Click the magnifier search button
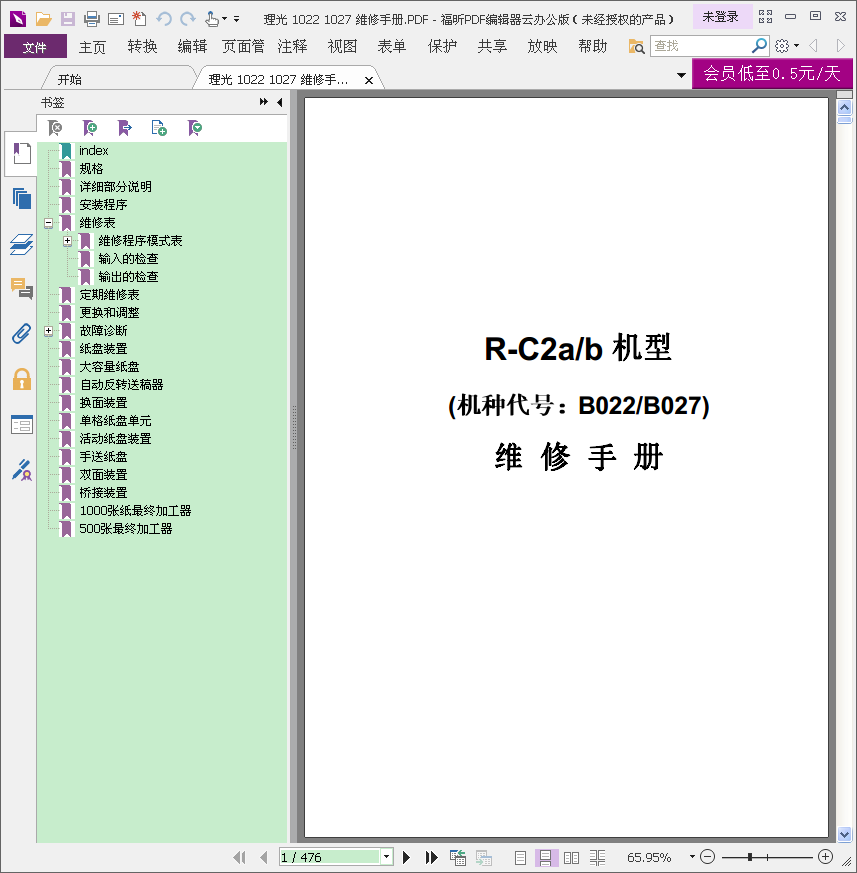 pyautogui.click(x=760, y=46)
